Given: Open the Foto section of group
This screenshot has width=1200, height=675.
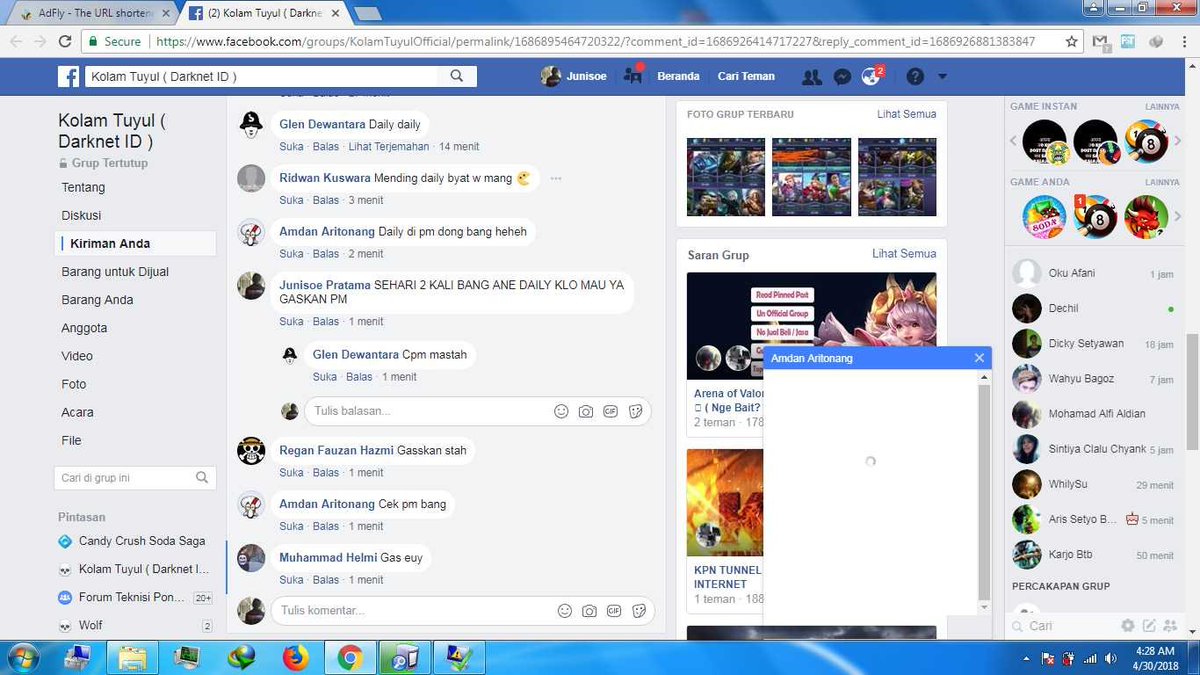Looking at the screenshot, I should tap(74, 384).
